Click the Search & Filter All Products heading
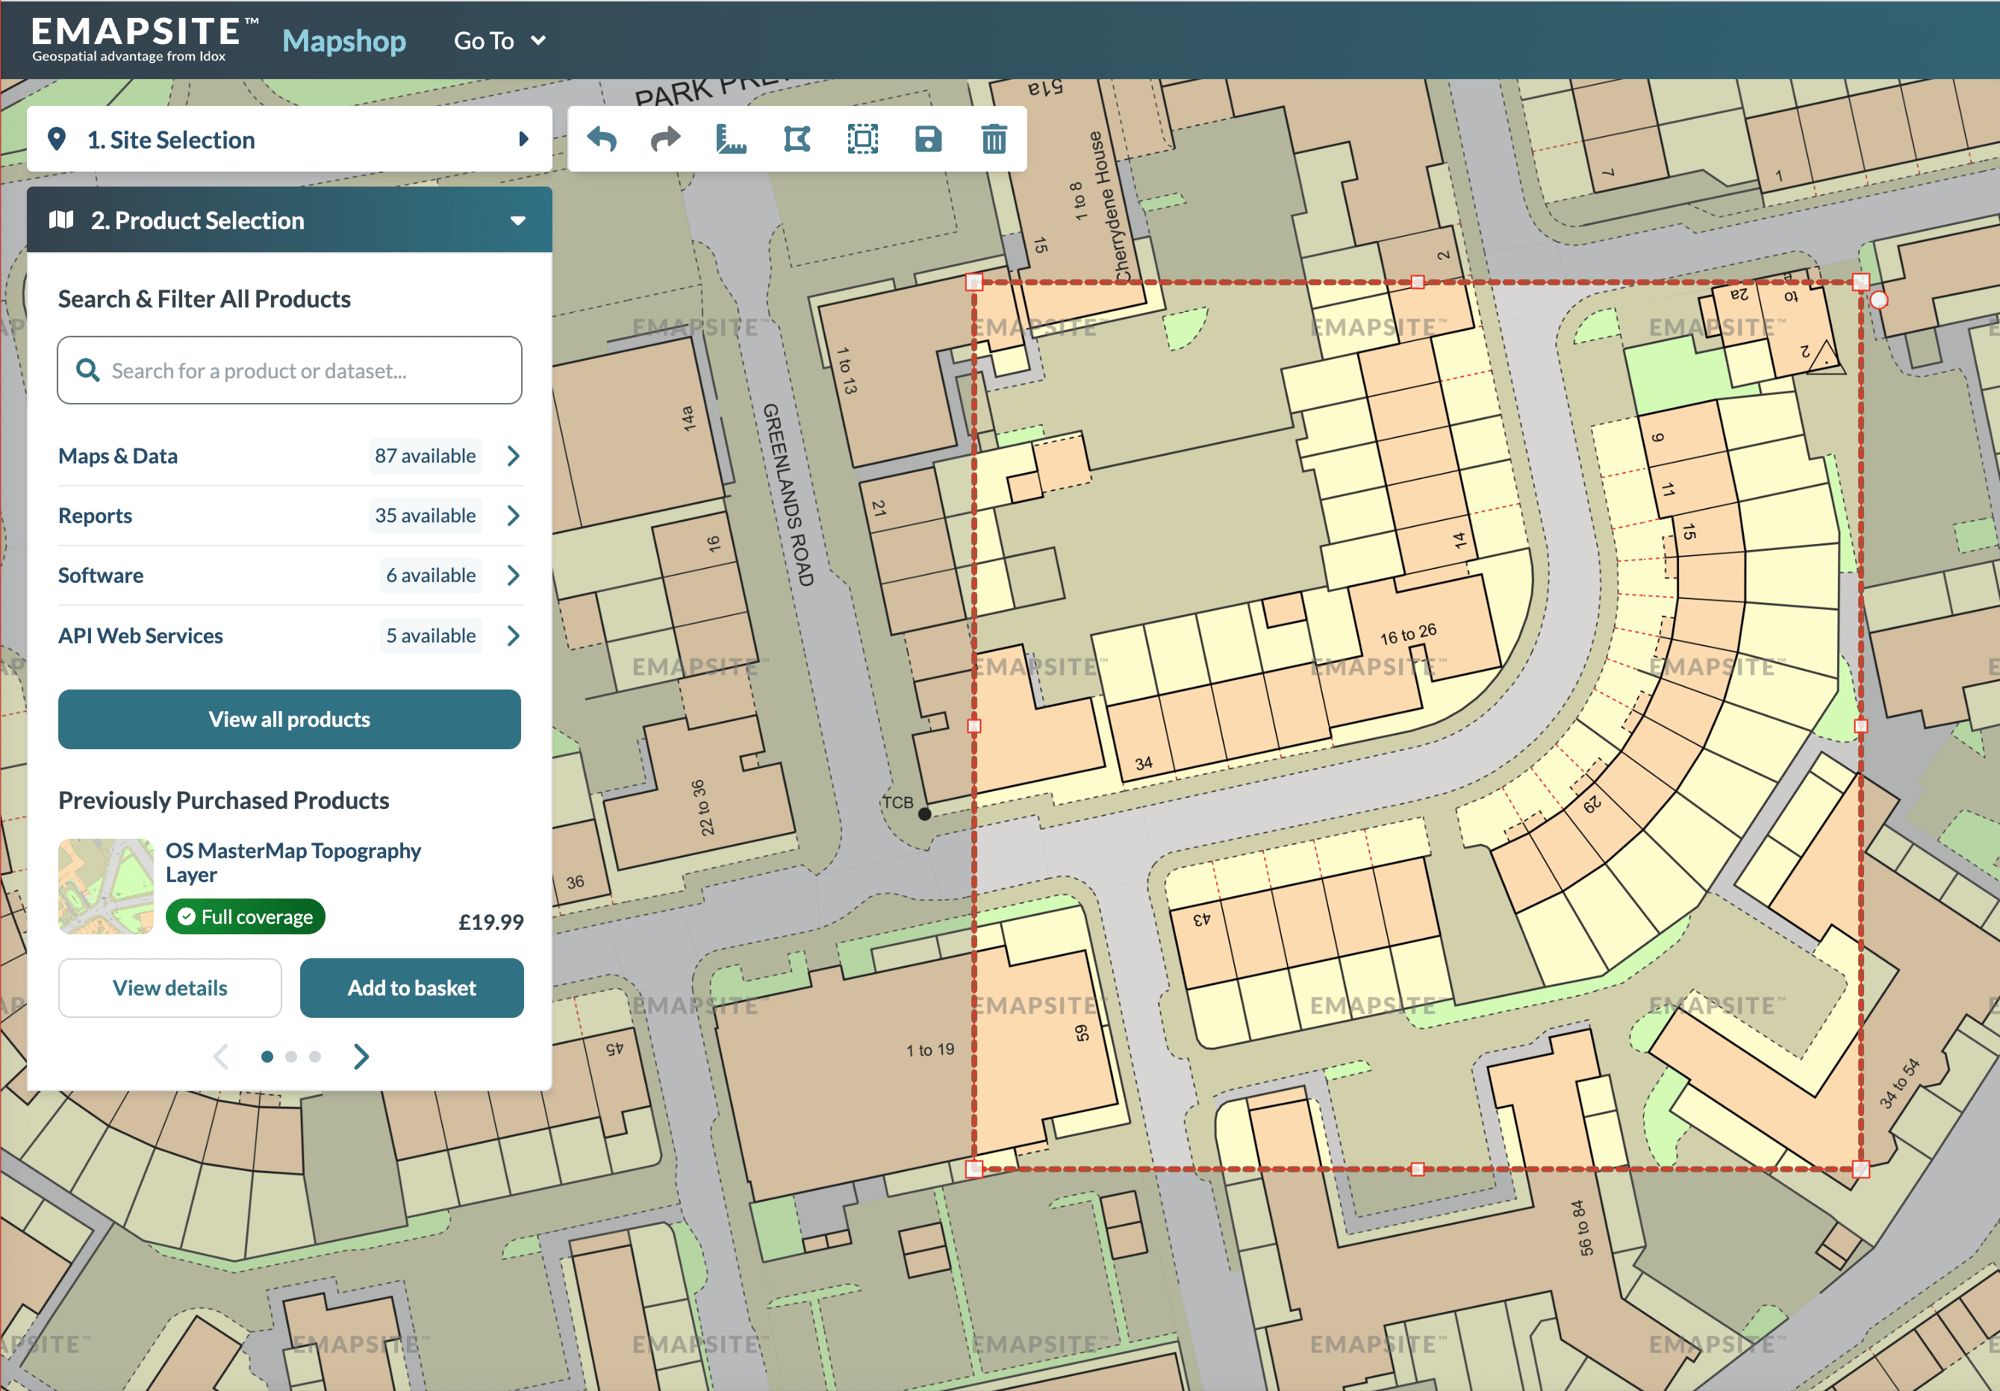This screenshot has height=1391, width=2000. (204, 299)
